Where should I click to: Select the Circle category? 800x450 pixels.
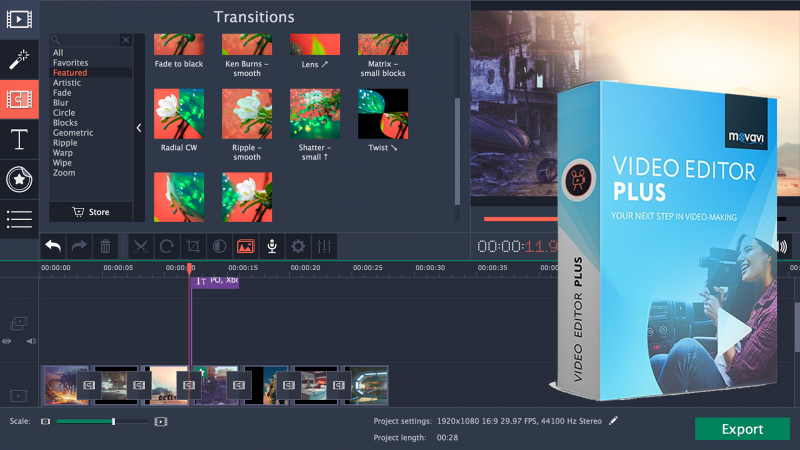click(x=64, y=113)
